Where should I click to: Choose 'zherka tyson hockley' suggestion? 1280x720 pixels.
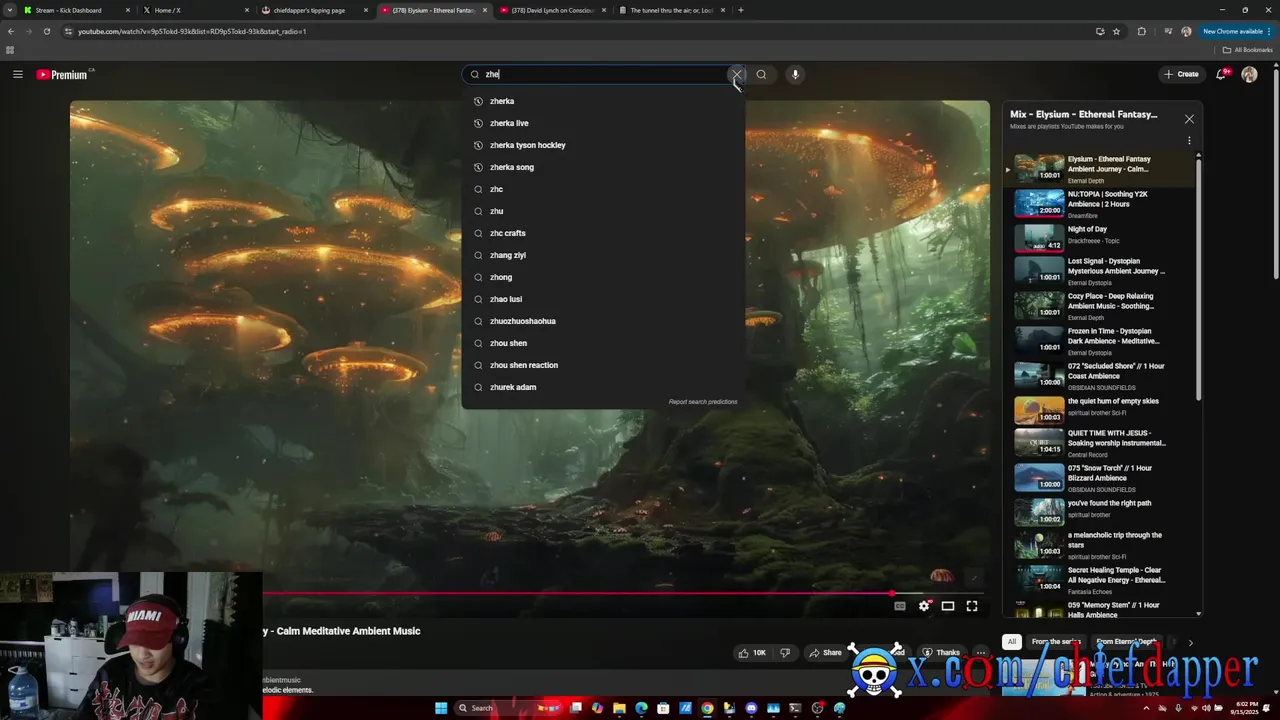603,145
